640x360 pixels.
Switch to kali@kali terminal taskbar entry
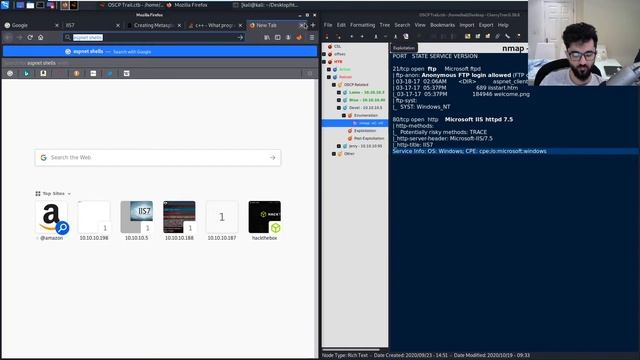click(x=266, y=5)
